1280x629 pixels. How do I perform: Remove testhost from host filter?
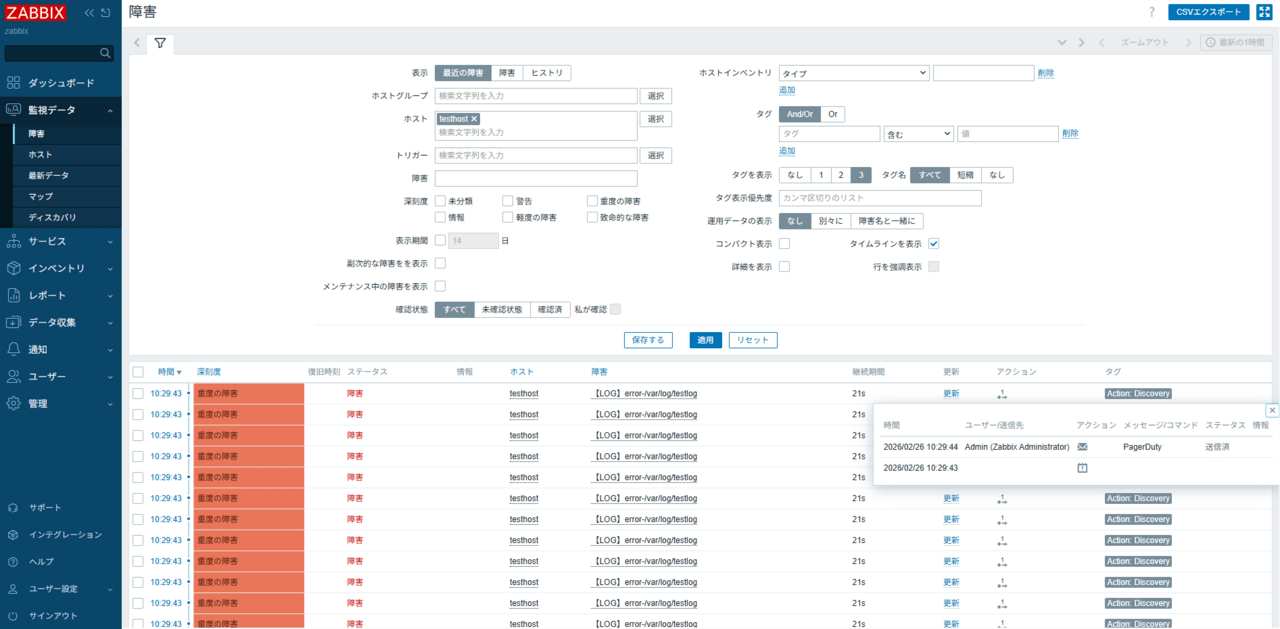point(474,119)
